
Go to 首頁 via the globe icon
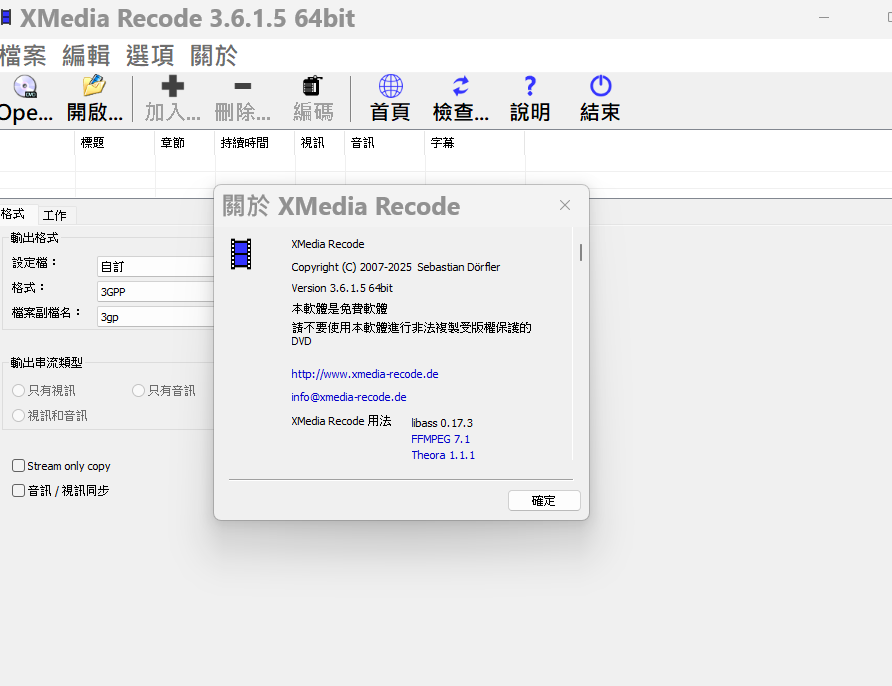[x=391, y=86]
